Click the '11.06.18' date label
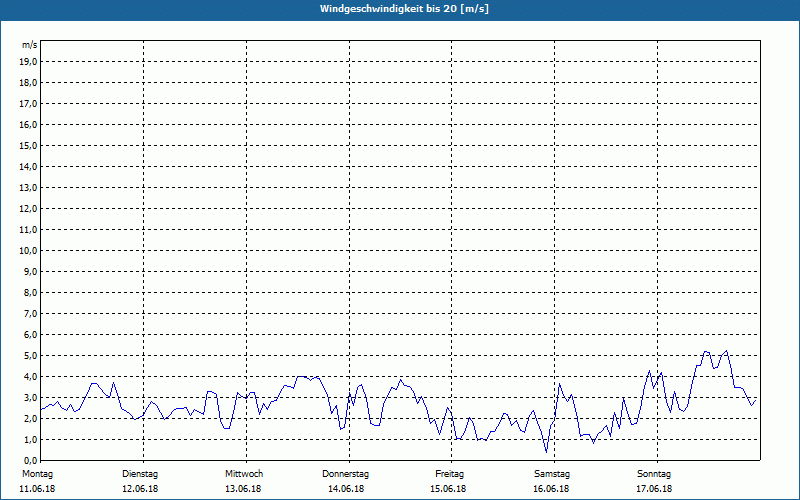This screenshot has height=500, width=800. [37, 489]
